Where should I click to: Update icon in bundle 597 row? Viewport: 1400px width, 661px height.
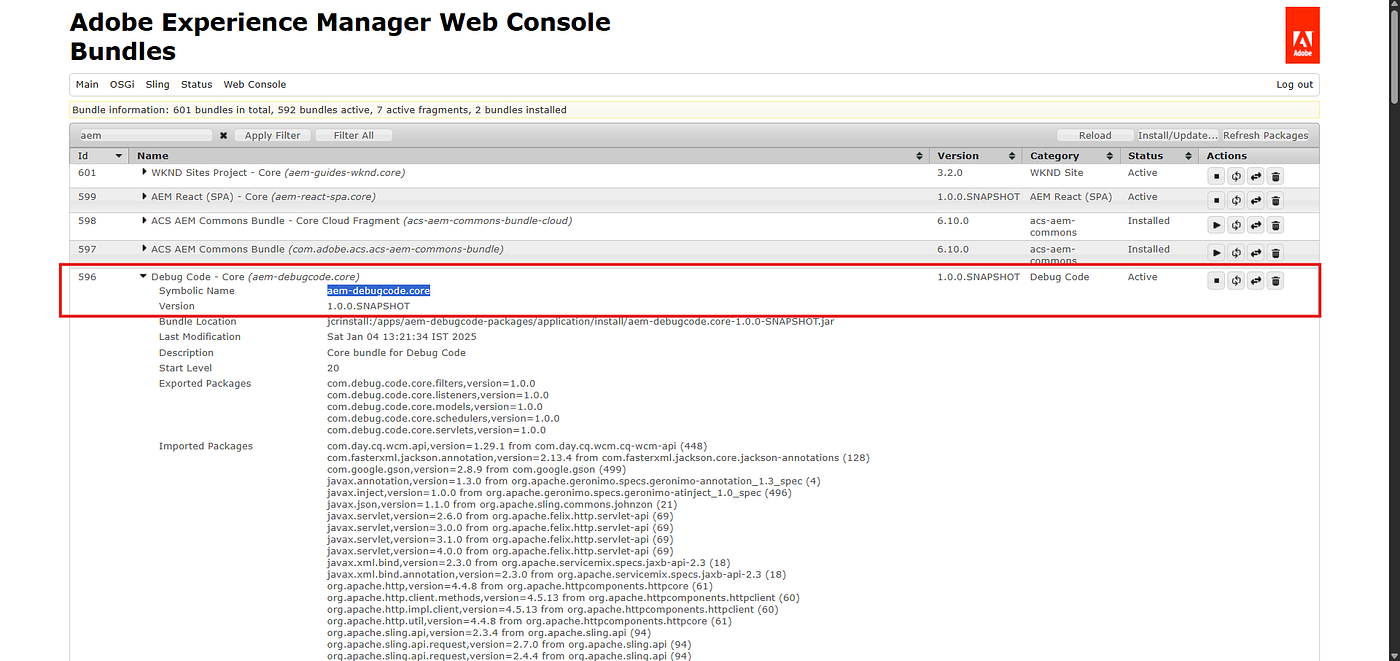point(1256,253)
